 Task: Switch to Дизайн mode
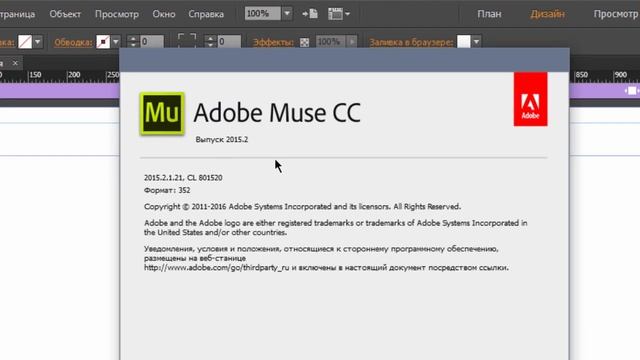click(547, 14)
